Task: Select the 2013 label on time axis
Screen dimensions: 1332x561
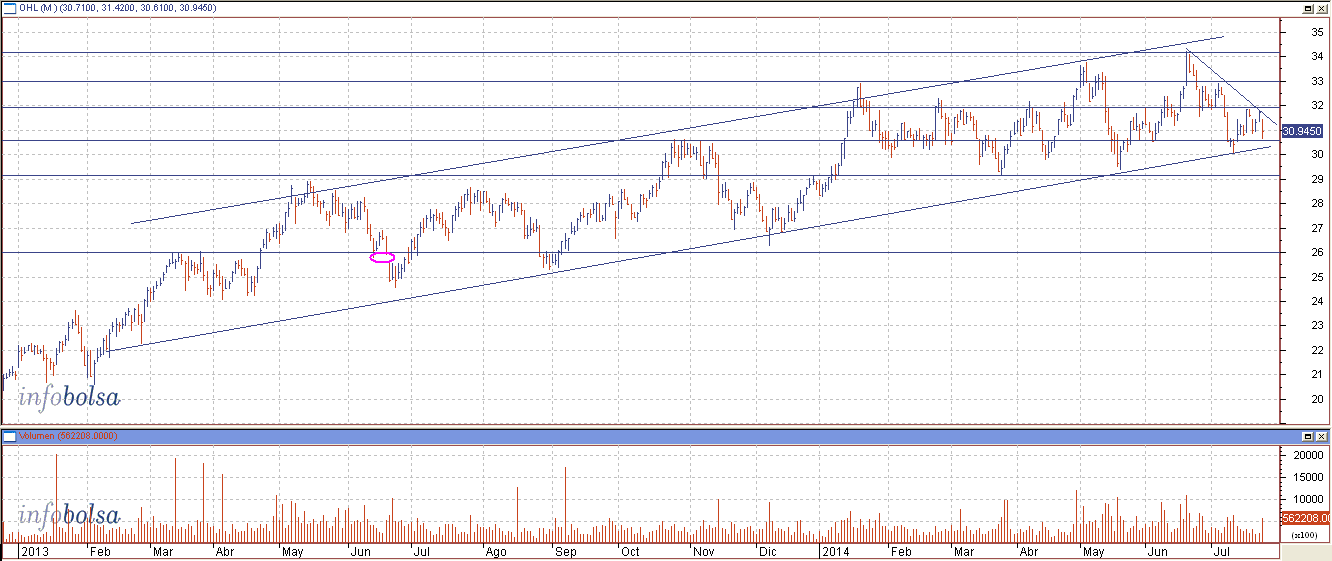Action: pos(35,551)
